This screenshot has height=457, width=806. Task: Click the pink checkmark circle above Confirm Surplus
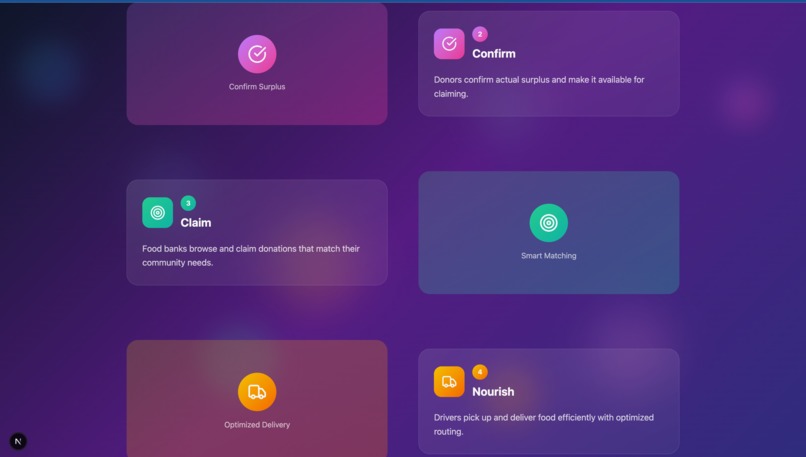(x=257, y=54)
